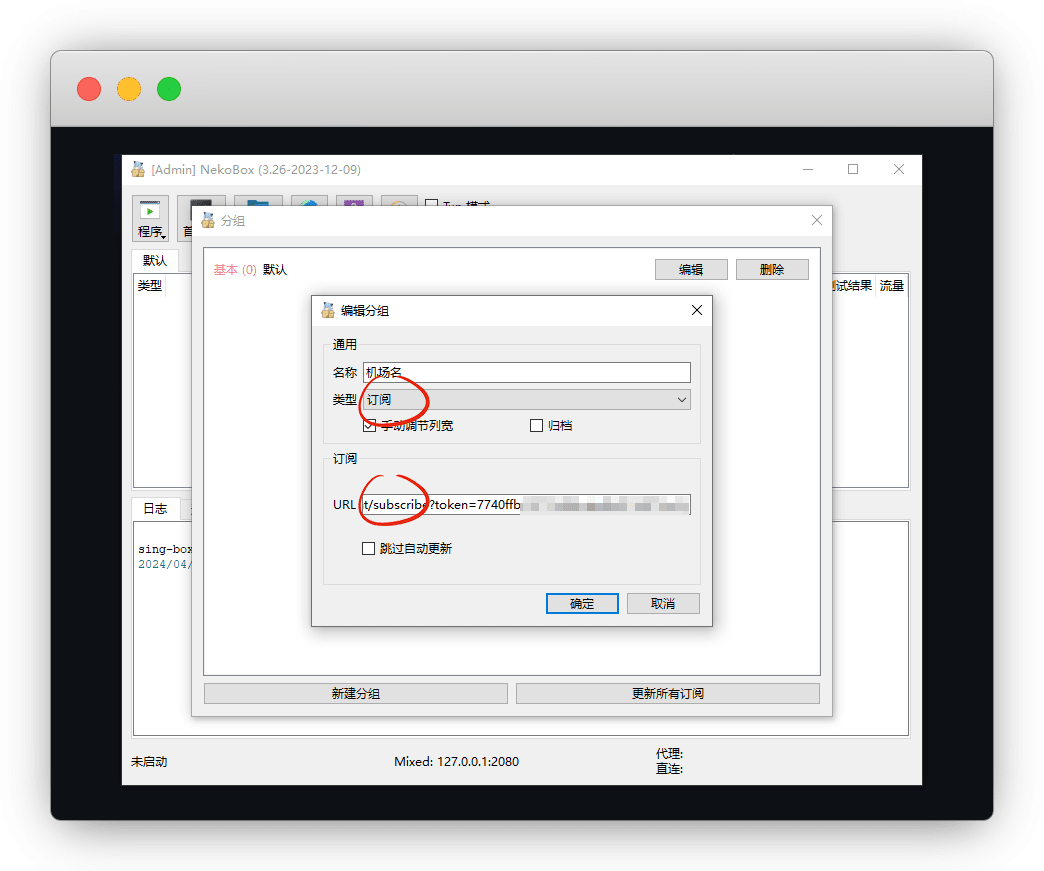The height and width of the screenshot is (871, 1044).
Task: Close the 编辑分组 dialog with X
Action: tap(697, 311)
